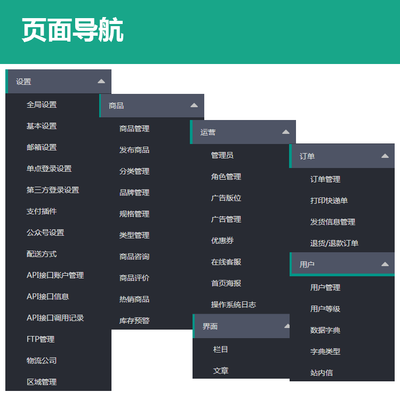Open 在线客服 item
The image size is (400, 400).
[226, 262]
